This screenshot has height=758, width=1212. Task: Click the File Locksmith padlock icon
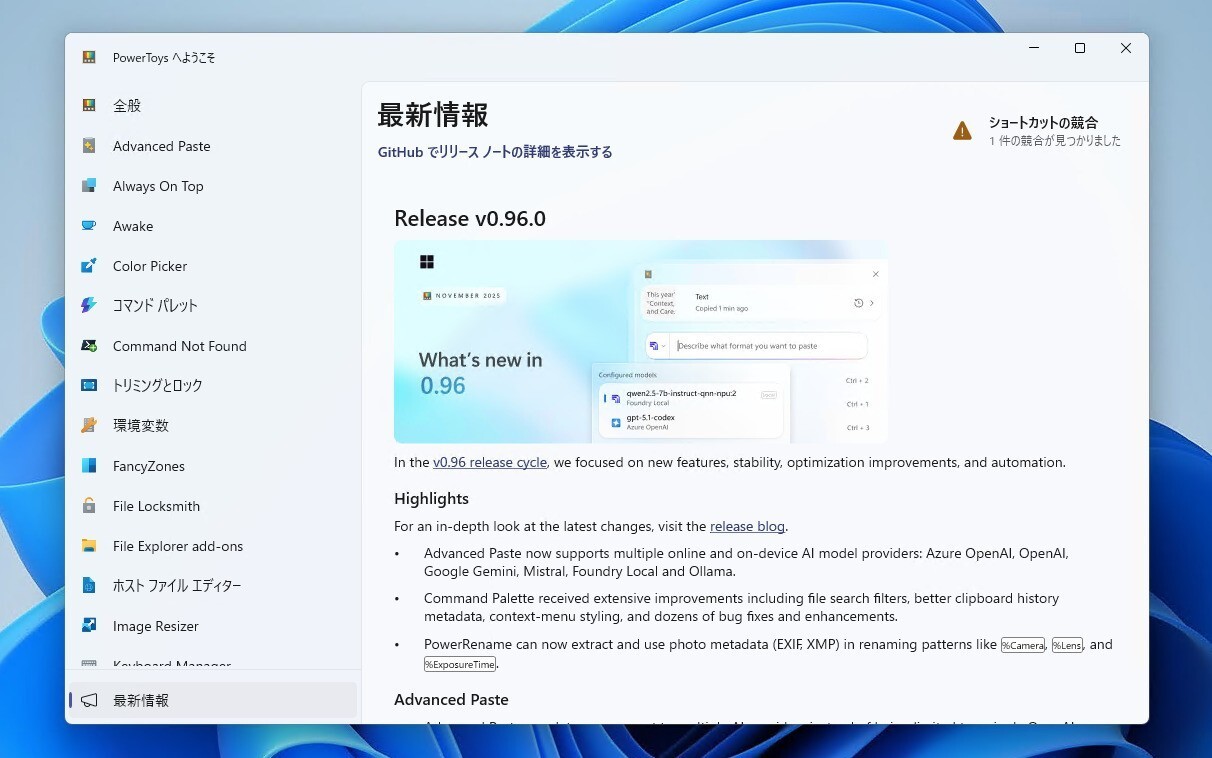pos(89,506)
